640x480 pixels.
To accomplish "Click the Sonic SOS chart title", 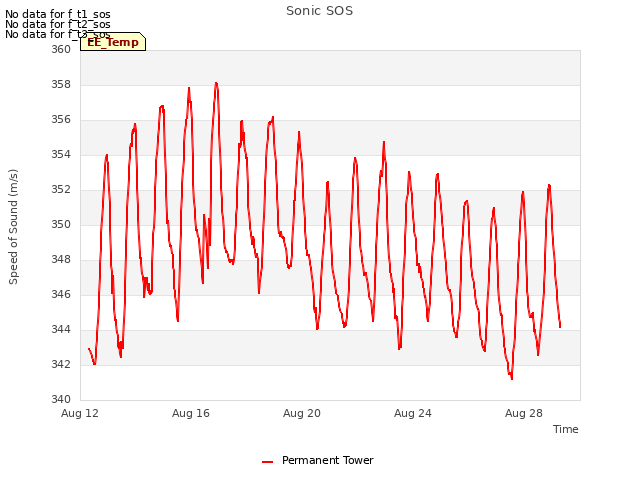I will click(320, 11).
